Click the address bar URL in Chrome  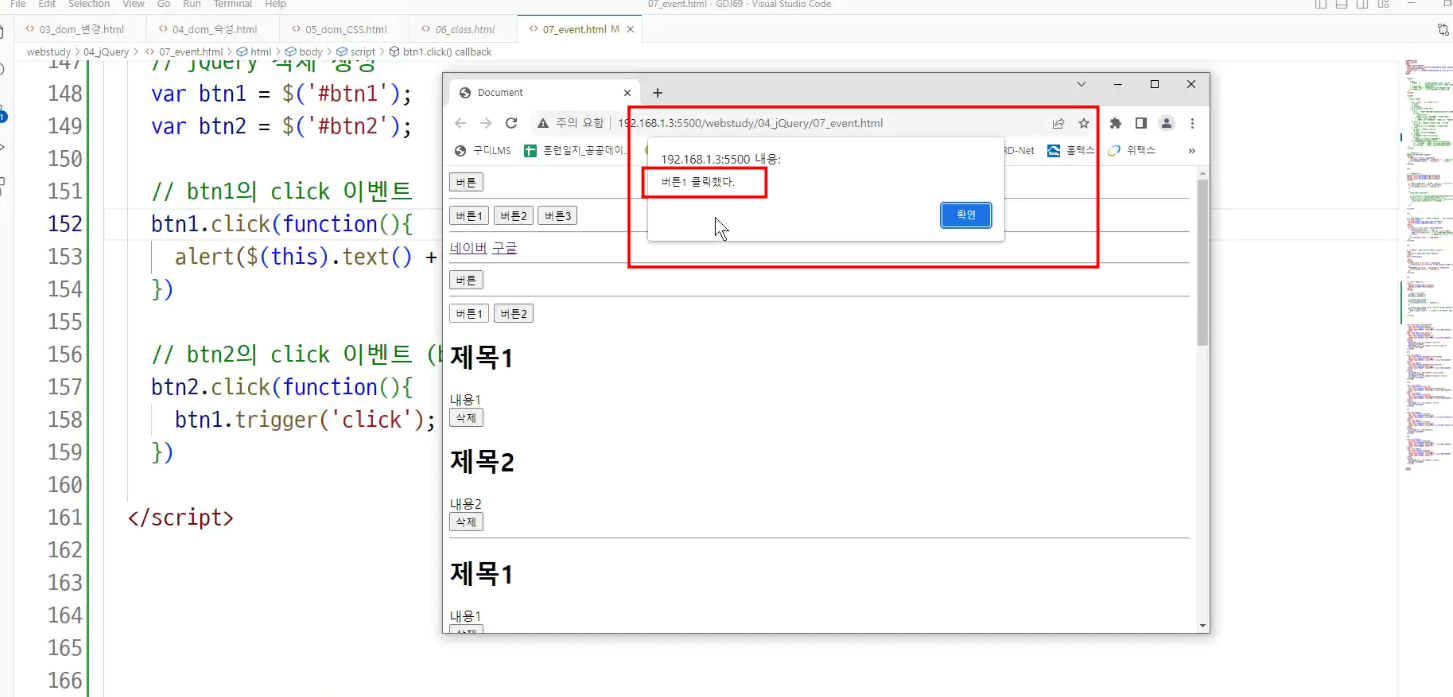click(750, 123)
